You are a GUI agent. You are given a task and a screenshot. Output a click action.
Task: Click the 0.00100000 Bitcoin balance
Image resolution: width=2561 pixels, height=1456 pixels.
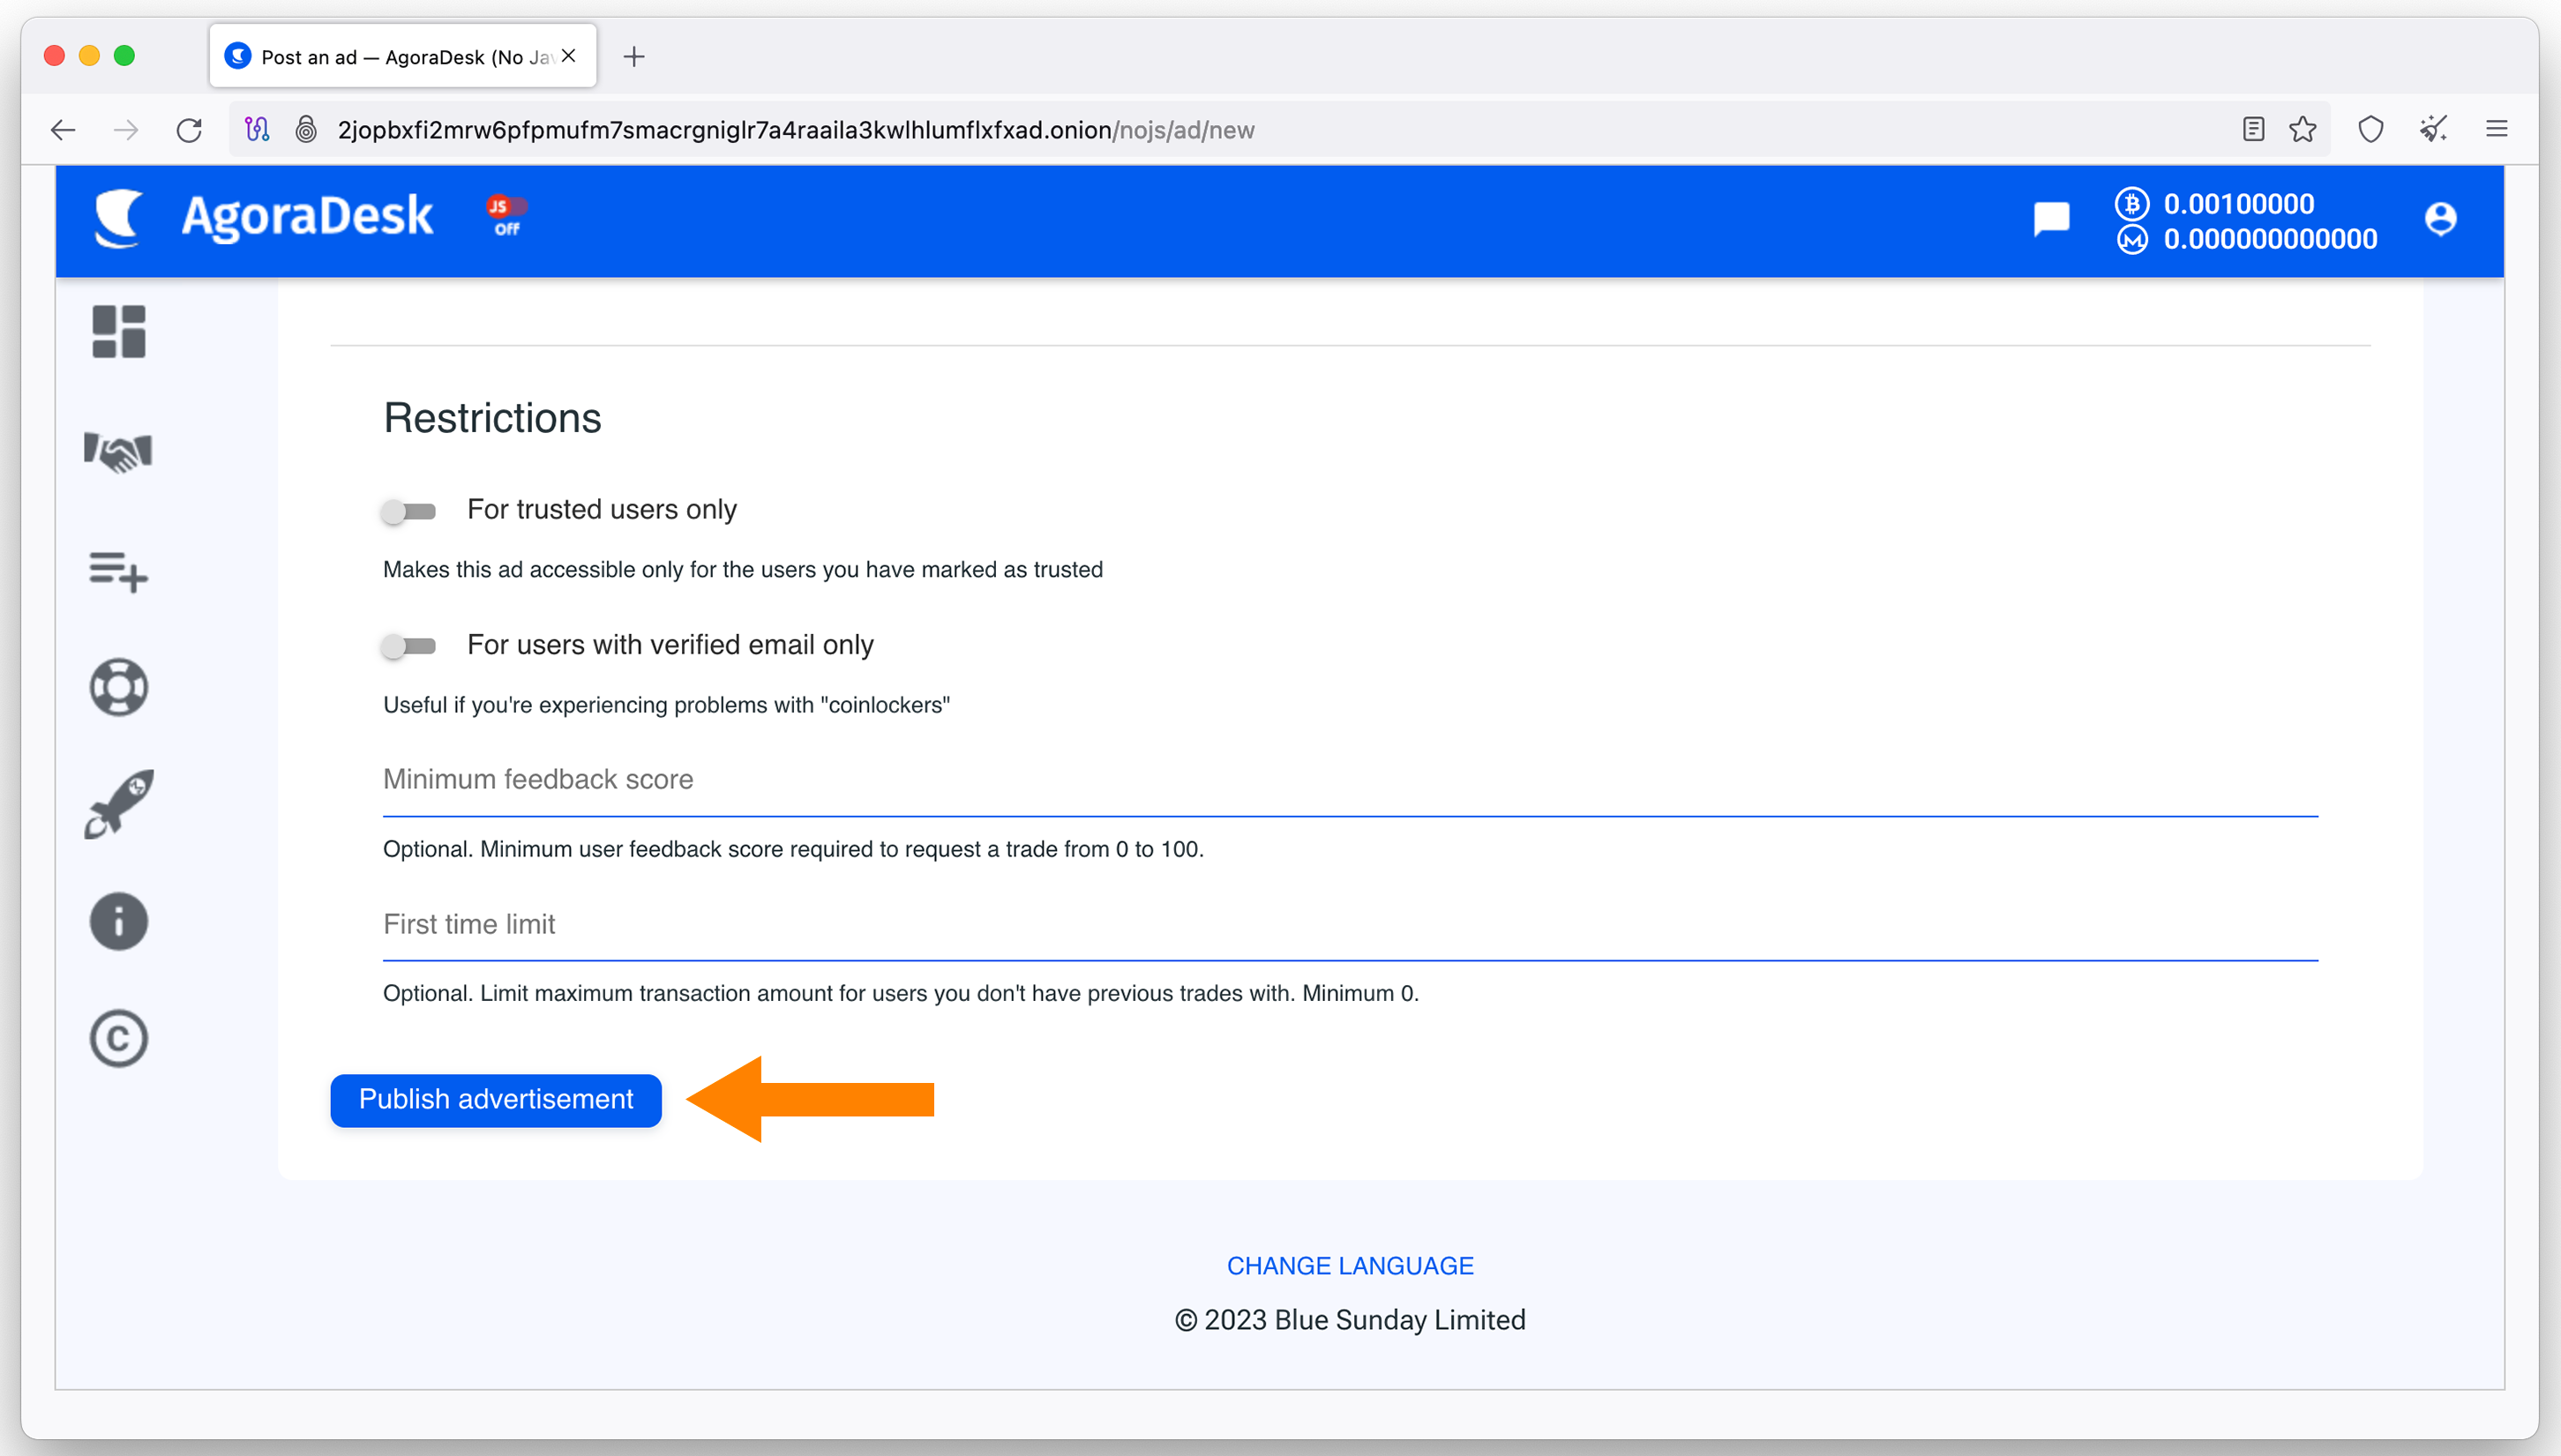coord(2239,204)
